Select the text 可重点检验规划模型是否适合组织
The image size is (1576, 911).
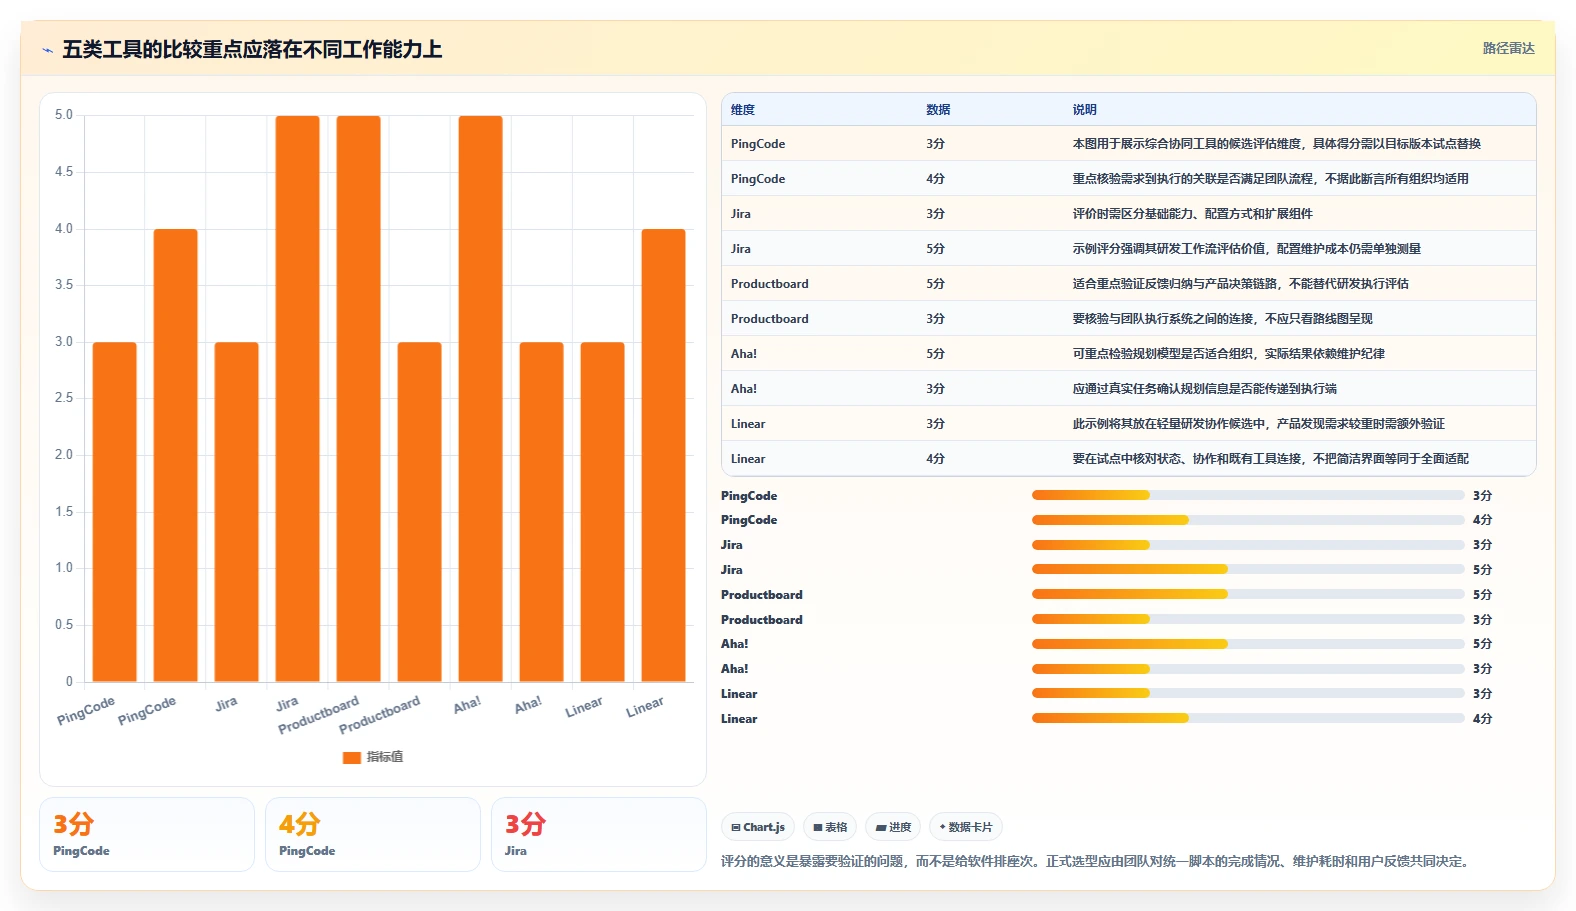tap(1163, 354)
